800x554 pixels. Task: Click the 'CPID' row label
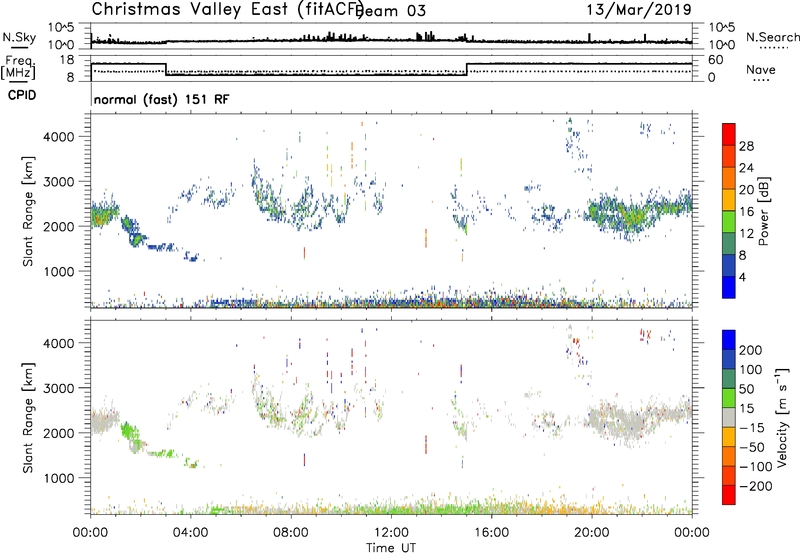[x=22, y=95]
